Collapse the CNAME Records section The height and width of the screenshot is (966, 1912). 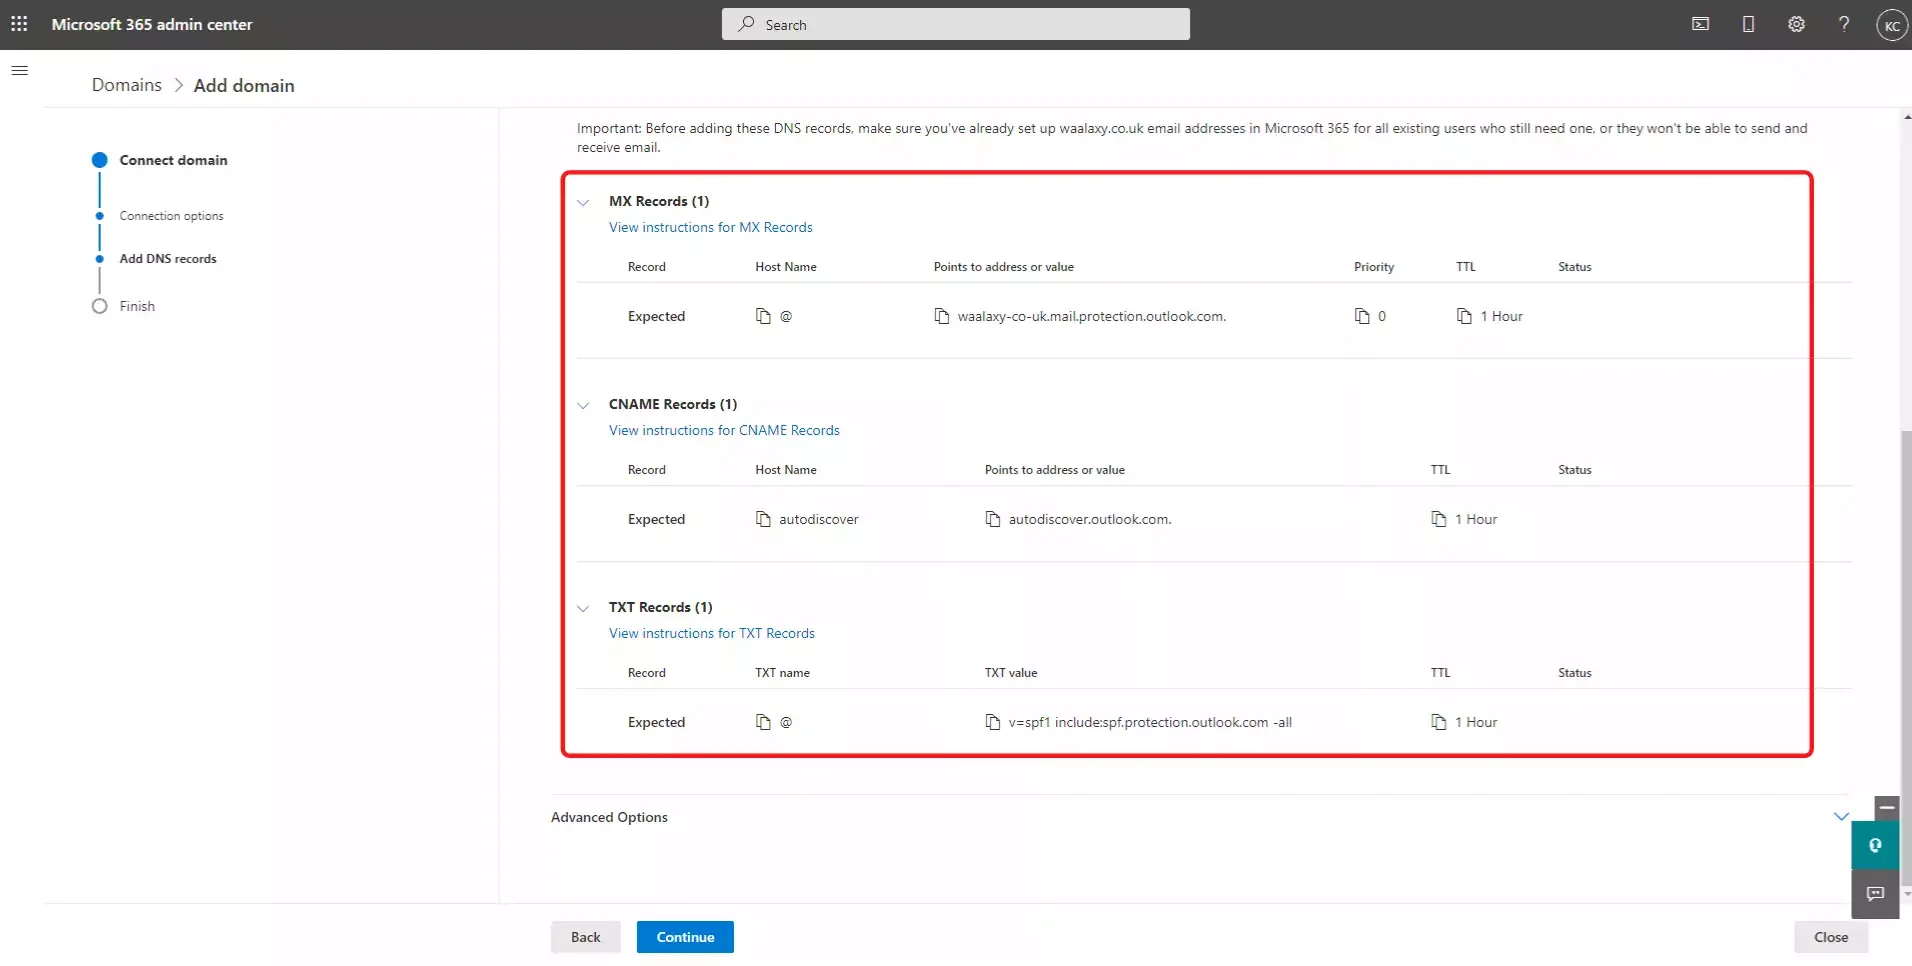point(583,405)
